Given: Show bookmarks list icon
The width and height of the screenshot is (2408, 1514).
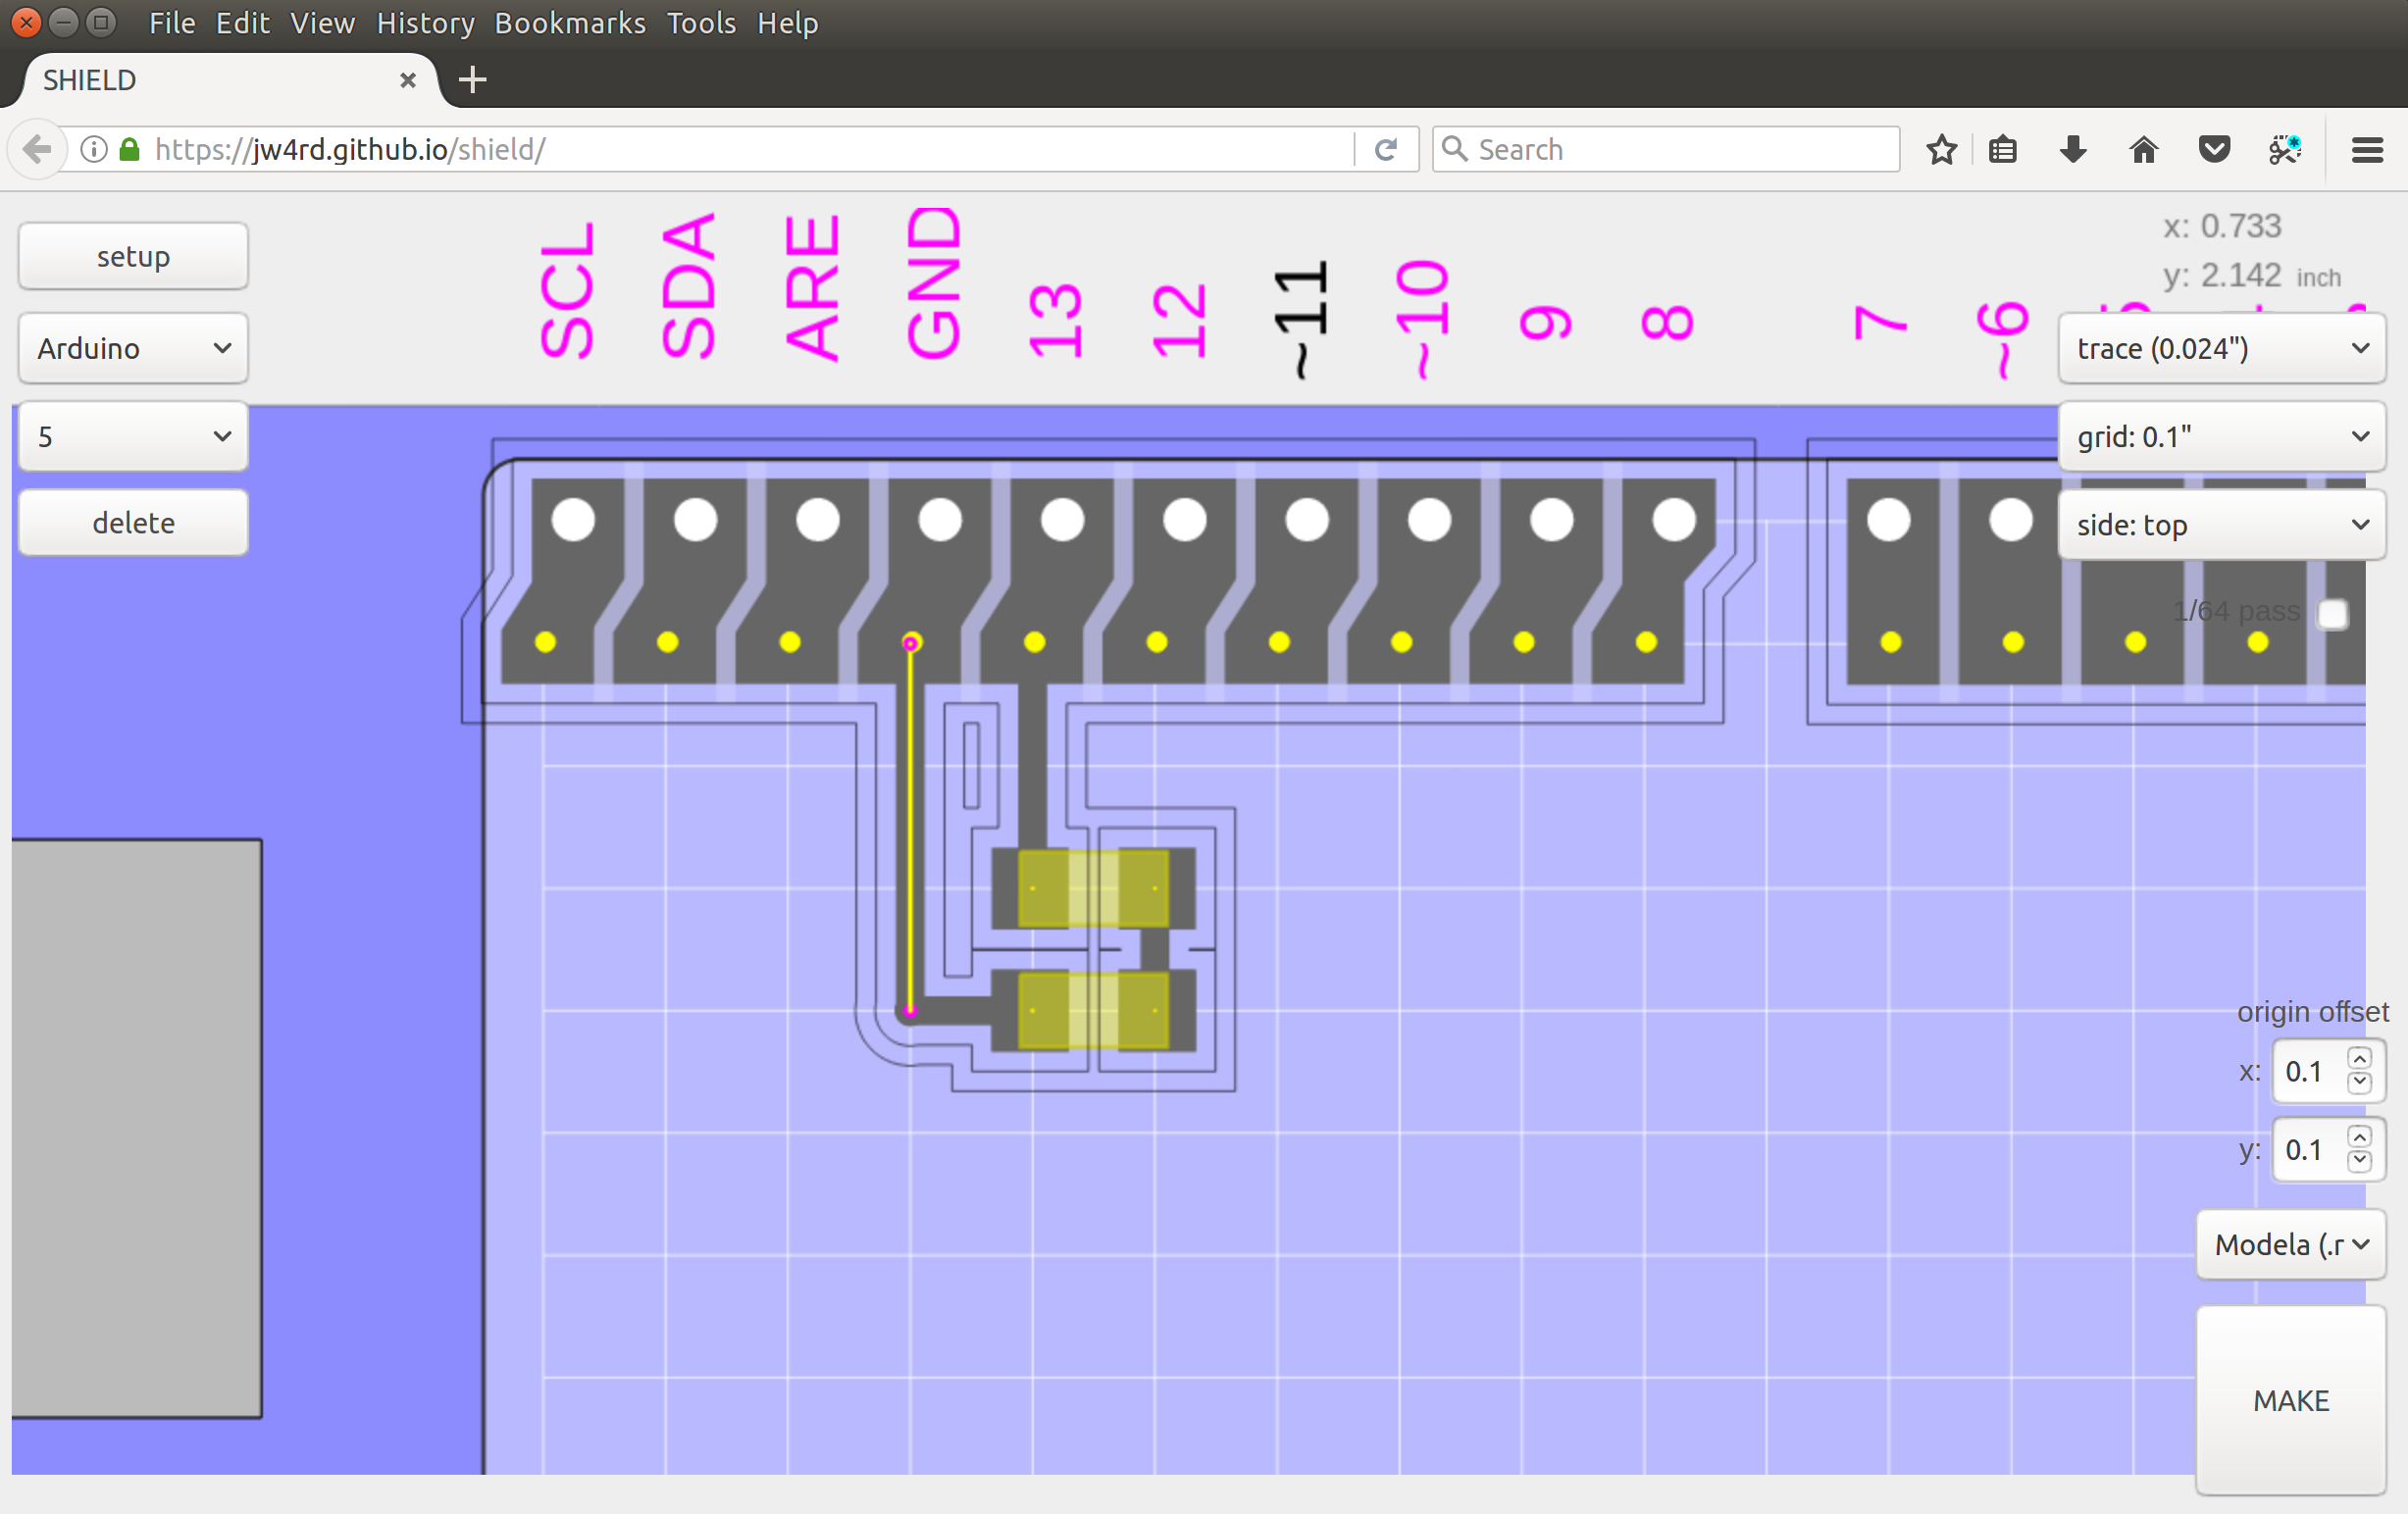Looking at the screenshot, I should (x=2002, y=150).
